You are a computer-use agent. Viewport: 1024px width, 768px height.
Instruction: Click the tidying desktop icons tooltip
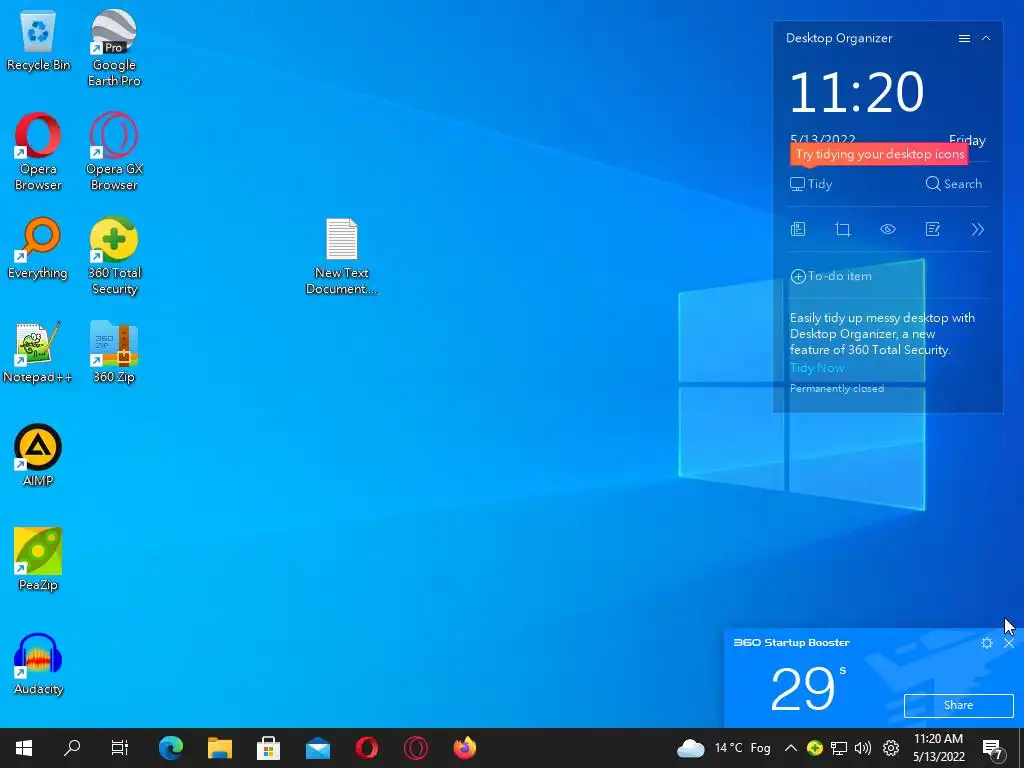pyautogui.click(x=879, y=155)
